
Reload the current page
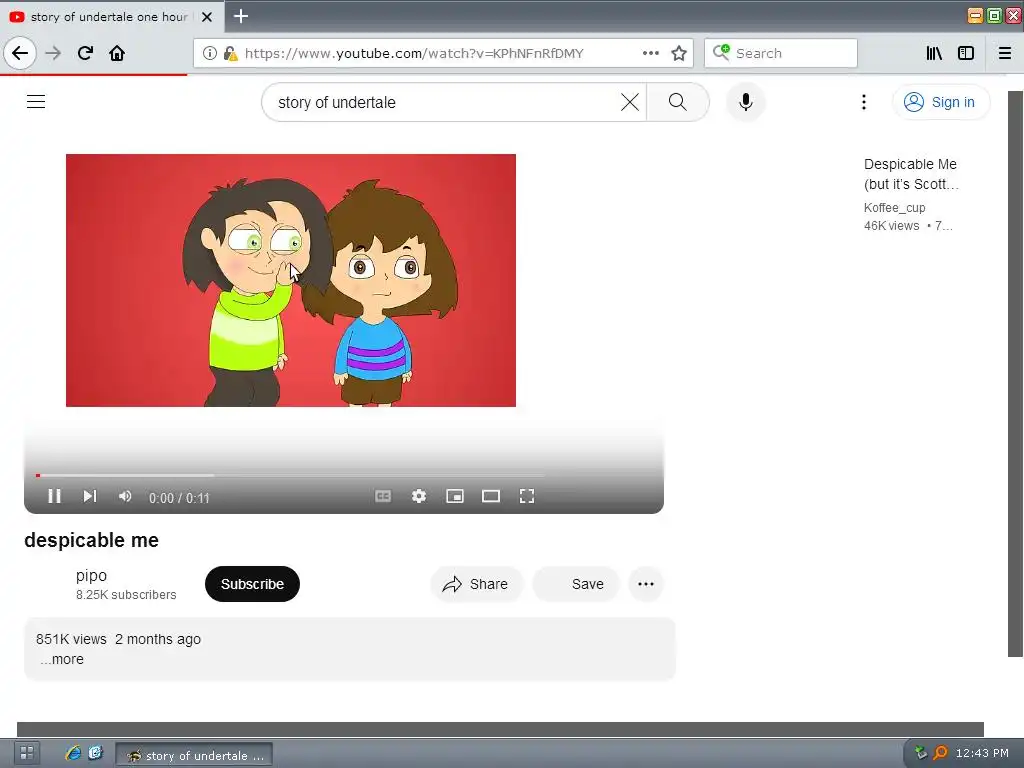click(x=85, y=53)
